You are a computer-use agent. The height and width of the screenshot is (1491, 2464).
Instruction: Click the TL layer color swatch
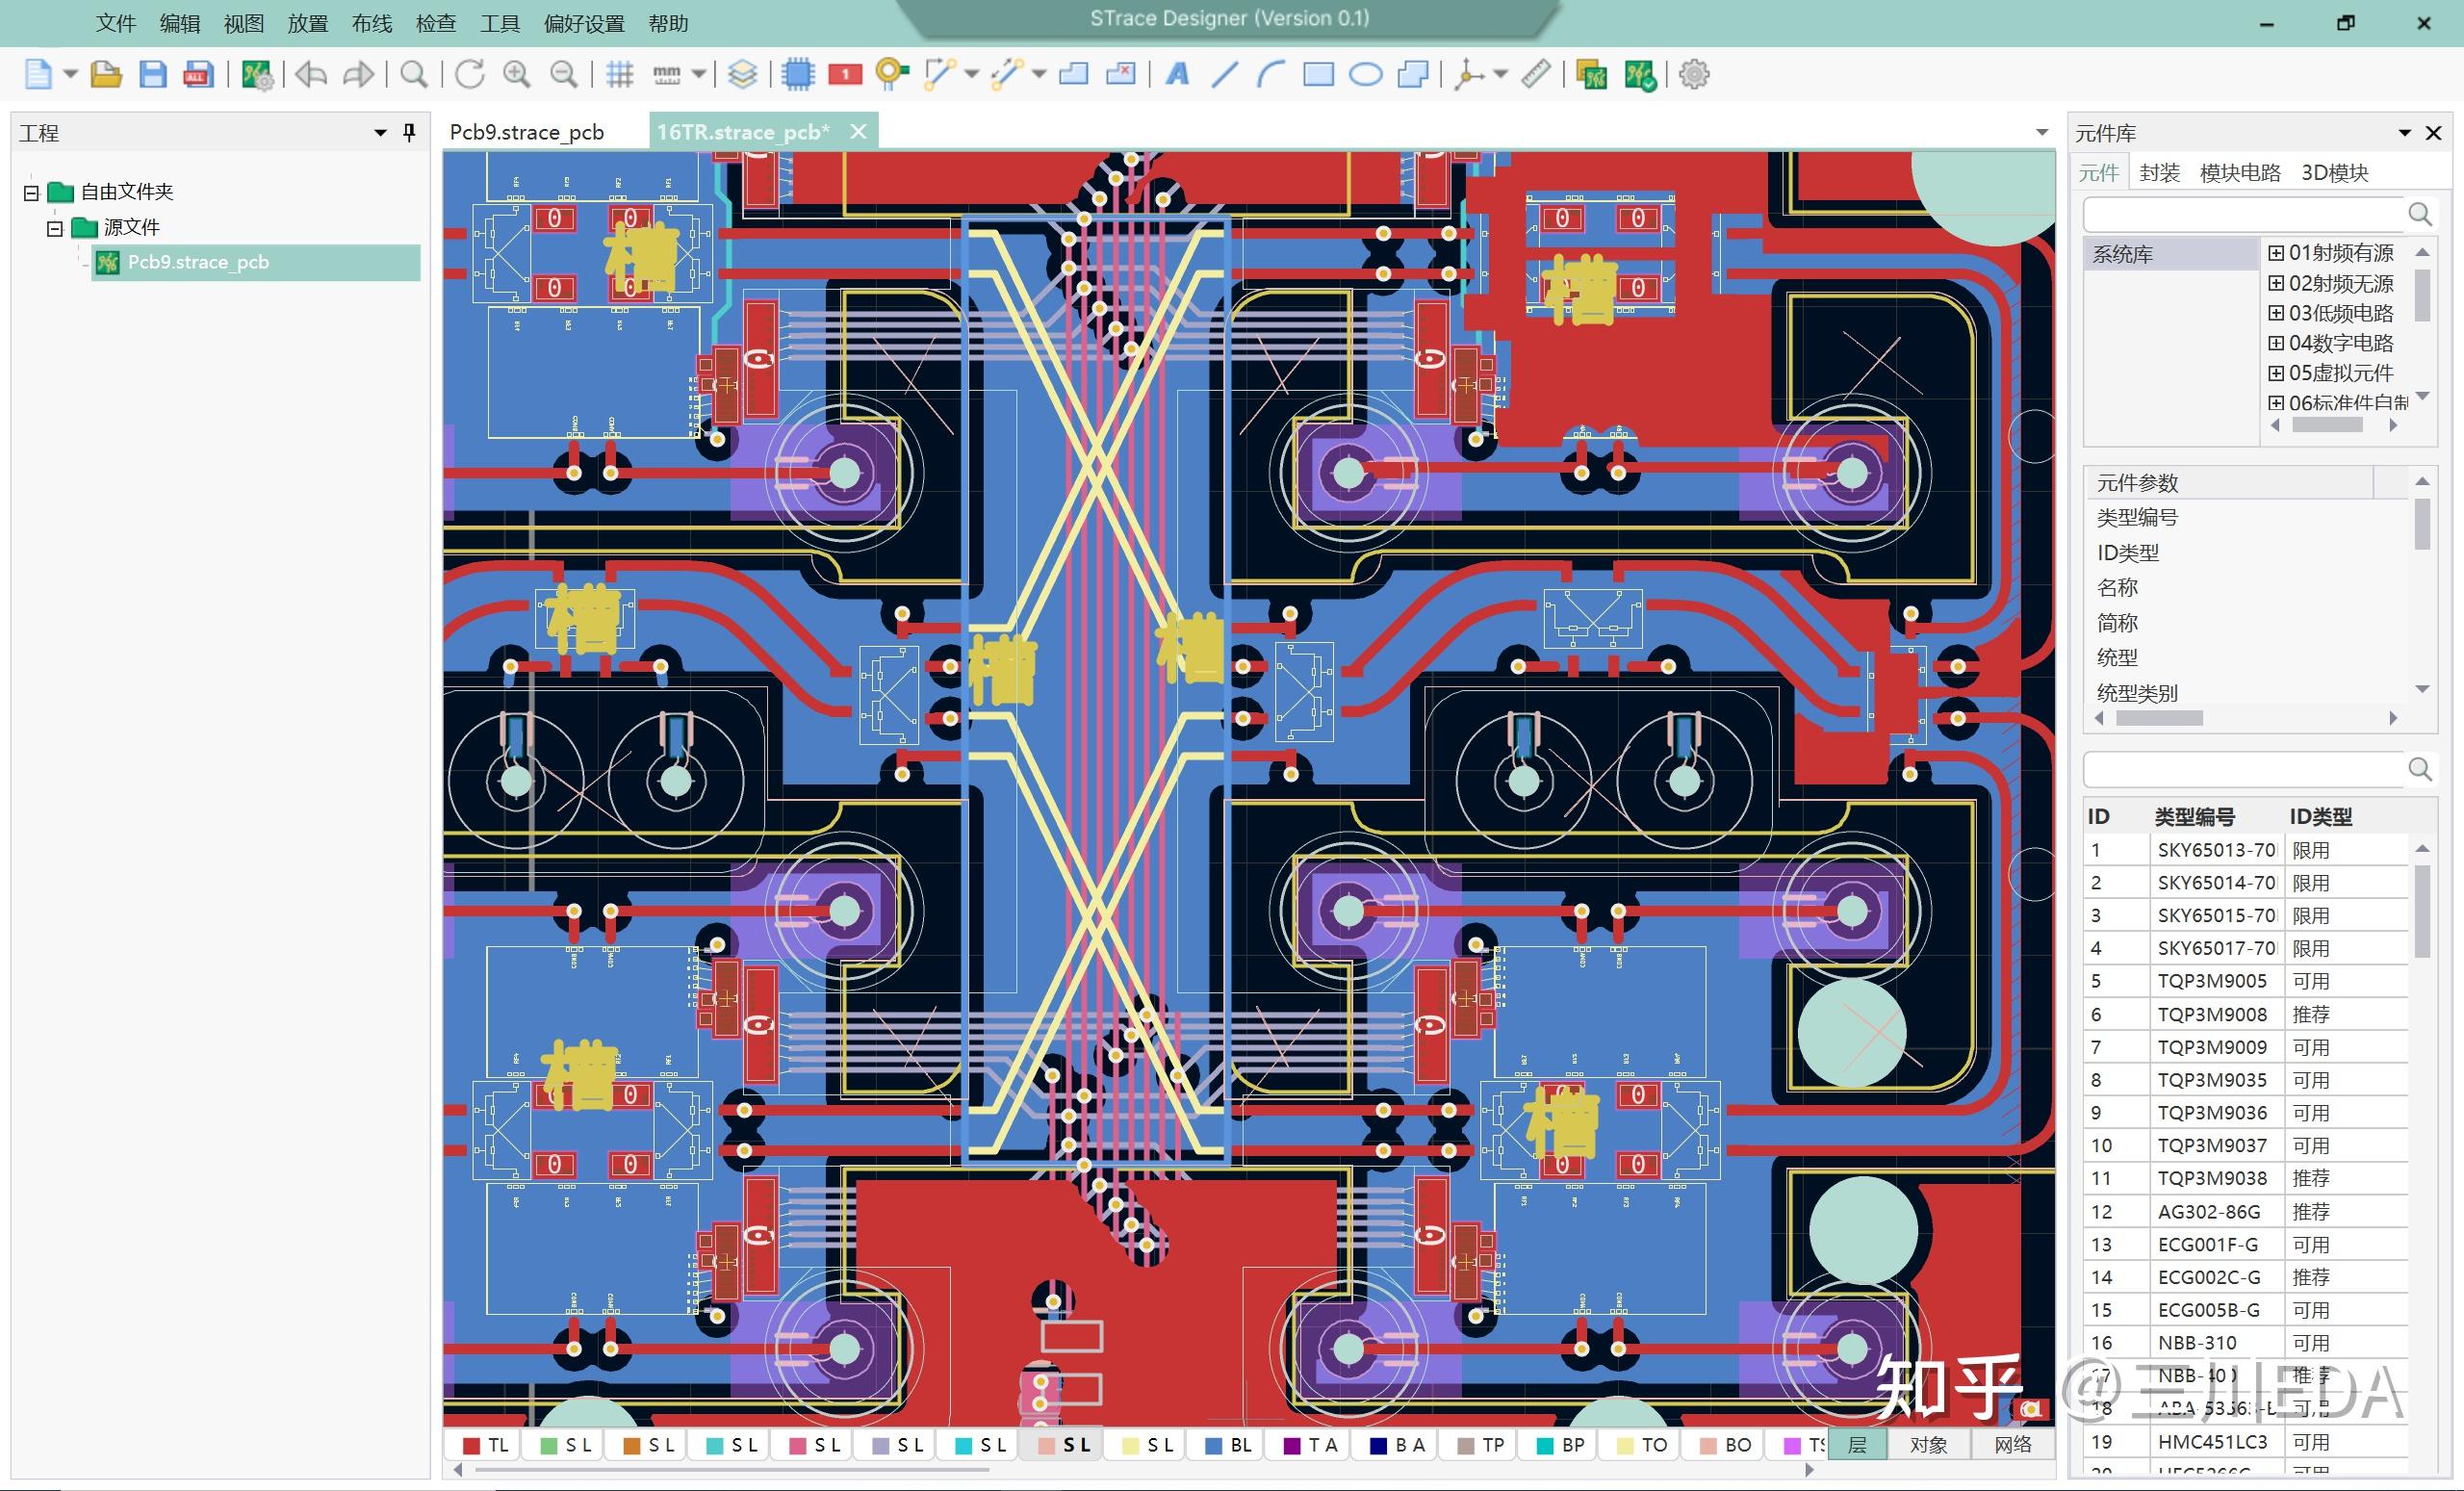coord(472,1444)
